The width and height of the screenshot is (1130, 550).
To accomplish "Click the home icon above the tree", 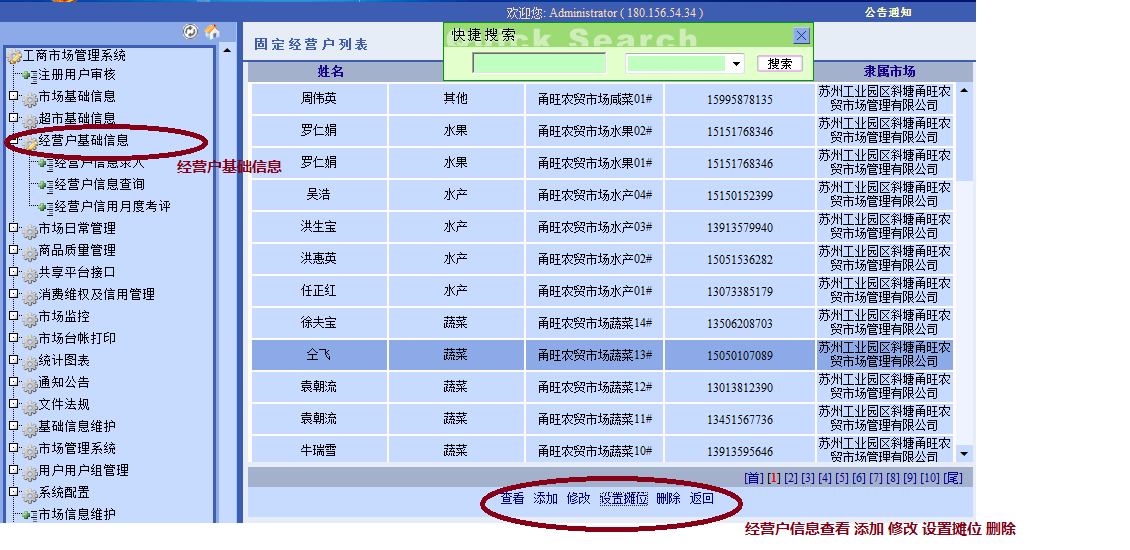I will tap(212, 32).
